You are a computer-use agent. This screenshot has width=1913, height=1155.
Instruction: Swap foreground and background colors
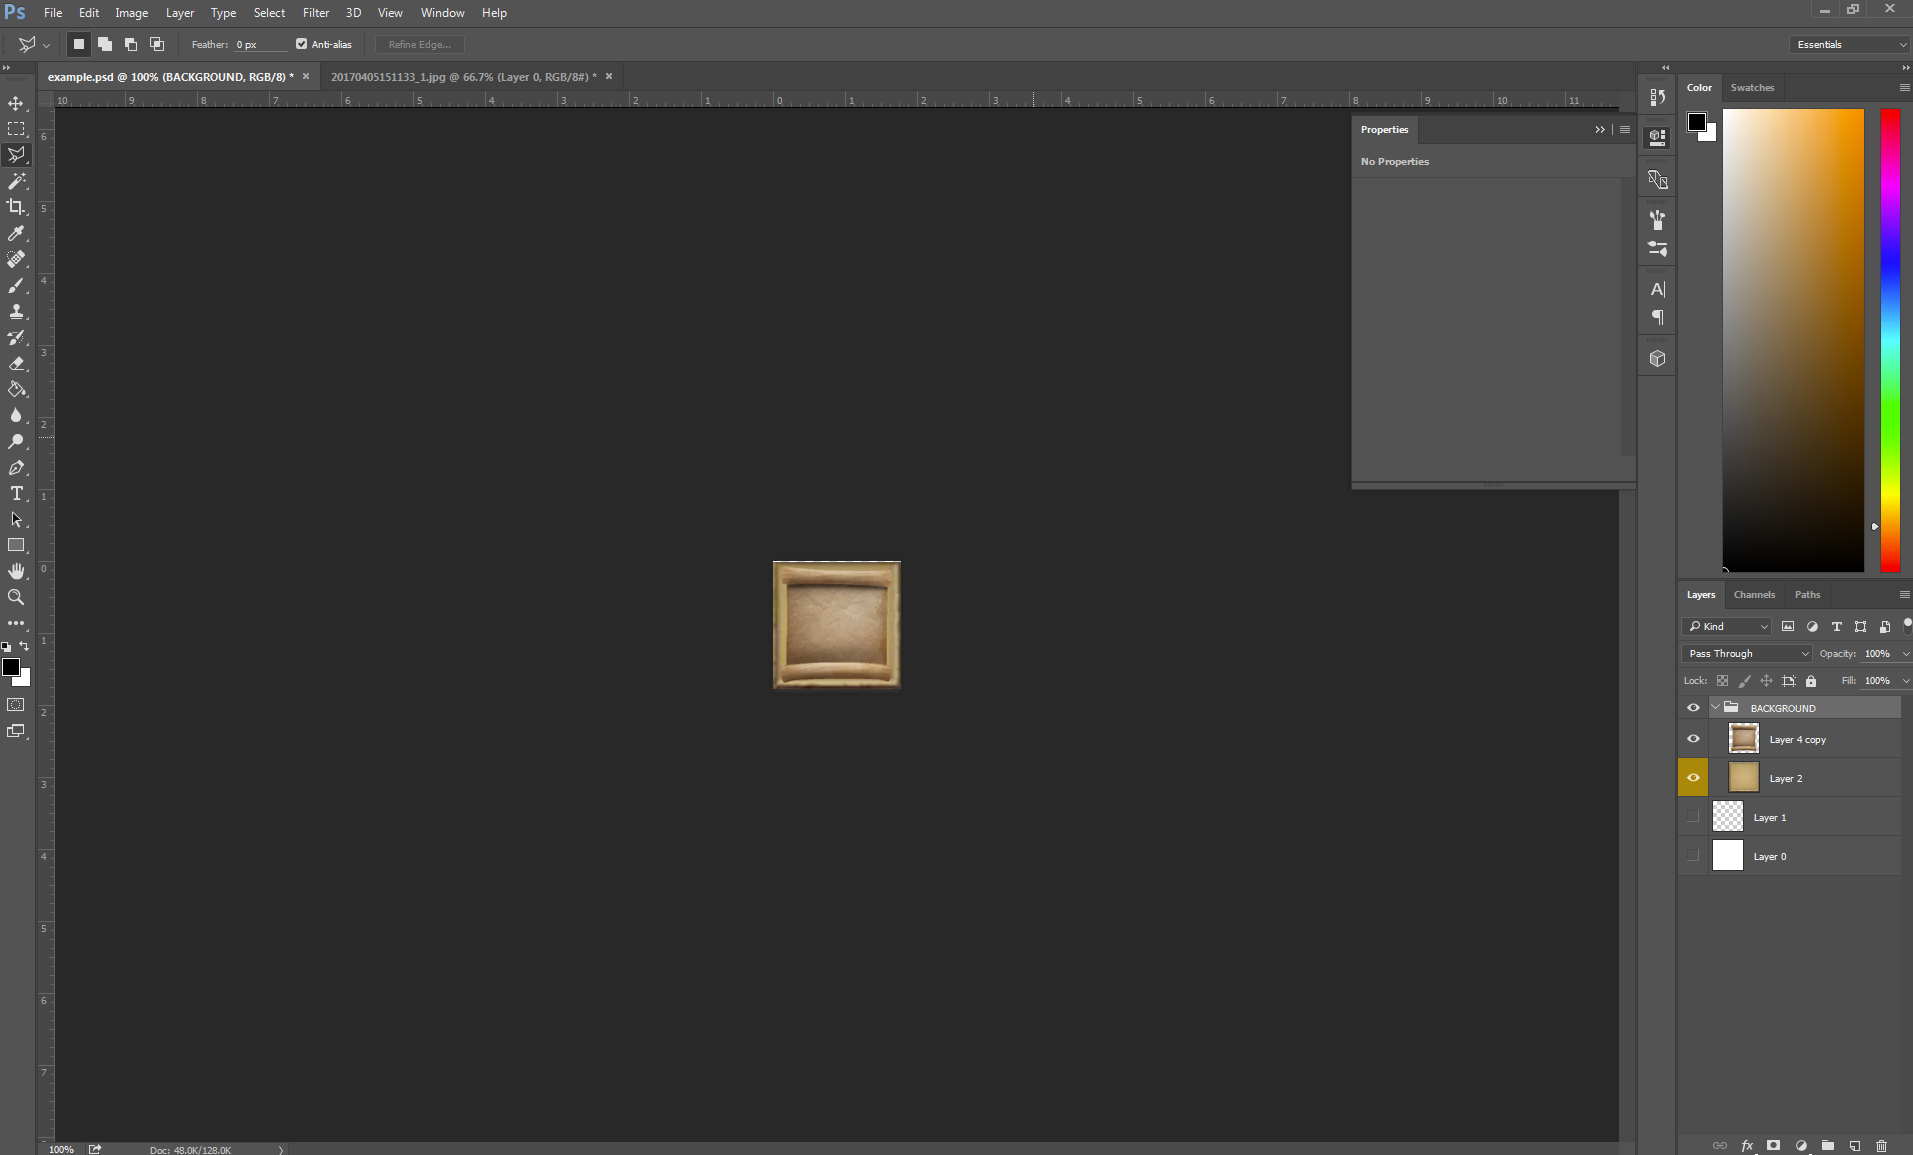pos(25,647)
